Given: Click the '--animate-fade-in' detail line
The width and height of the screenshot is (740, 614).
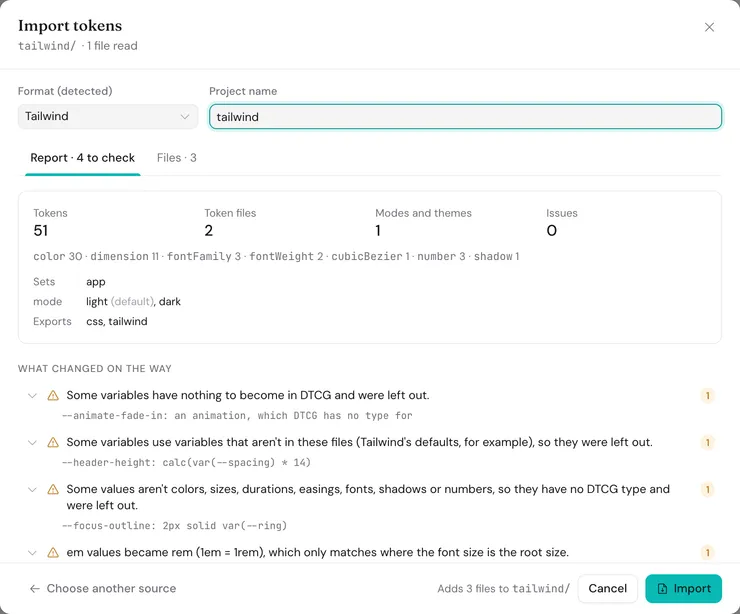Looking at the screenshot, I should tap(237, 416).
